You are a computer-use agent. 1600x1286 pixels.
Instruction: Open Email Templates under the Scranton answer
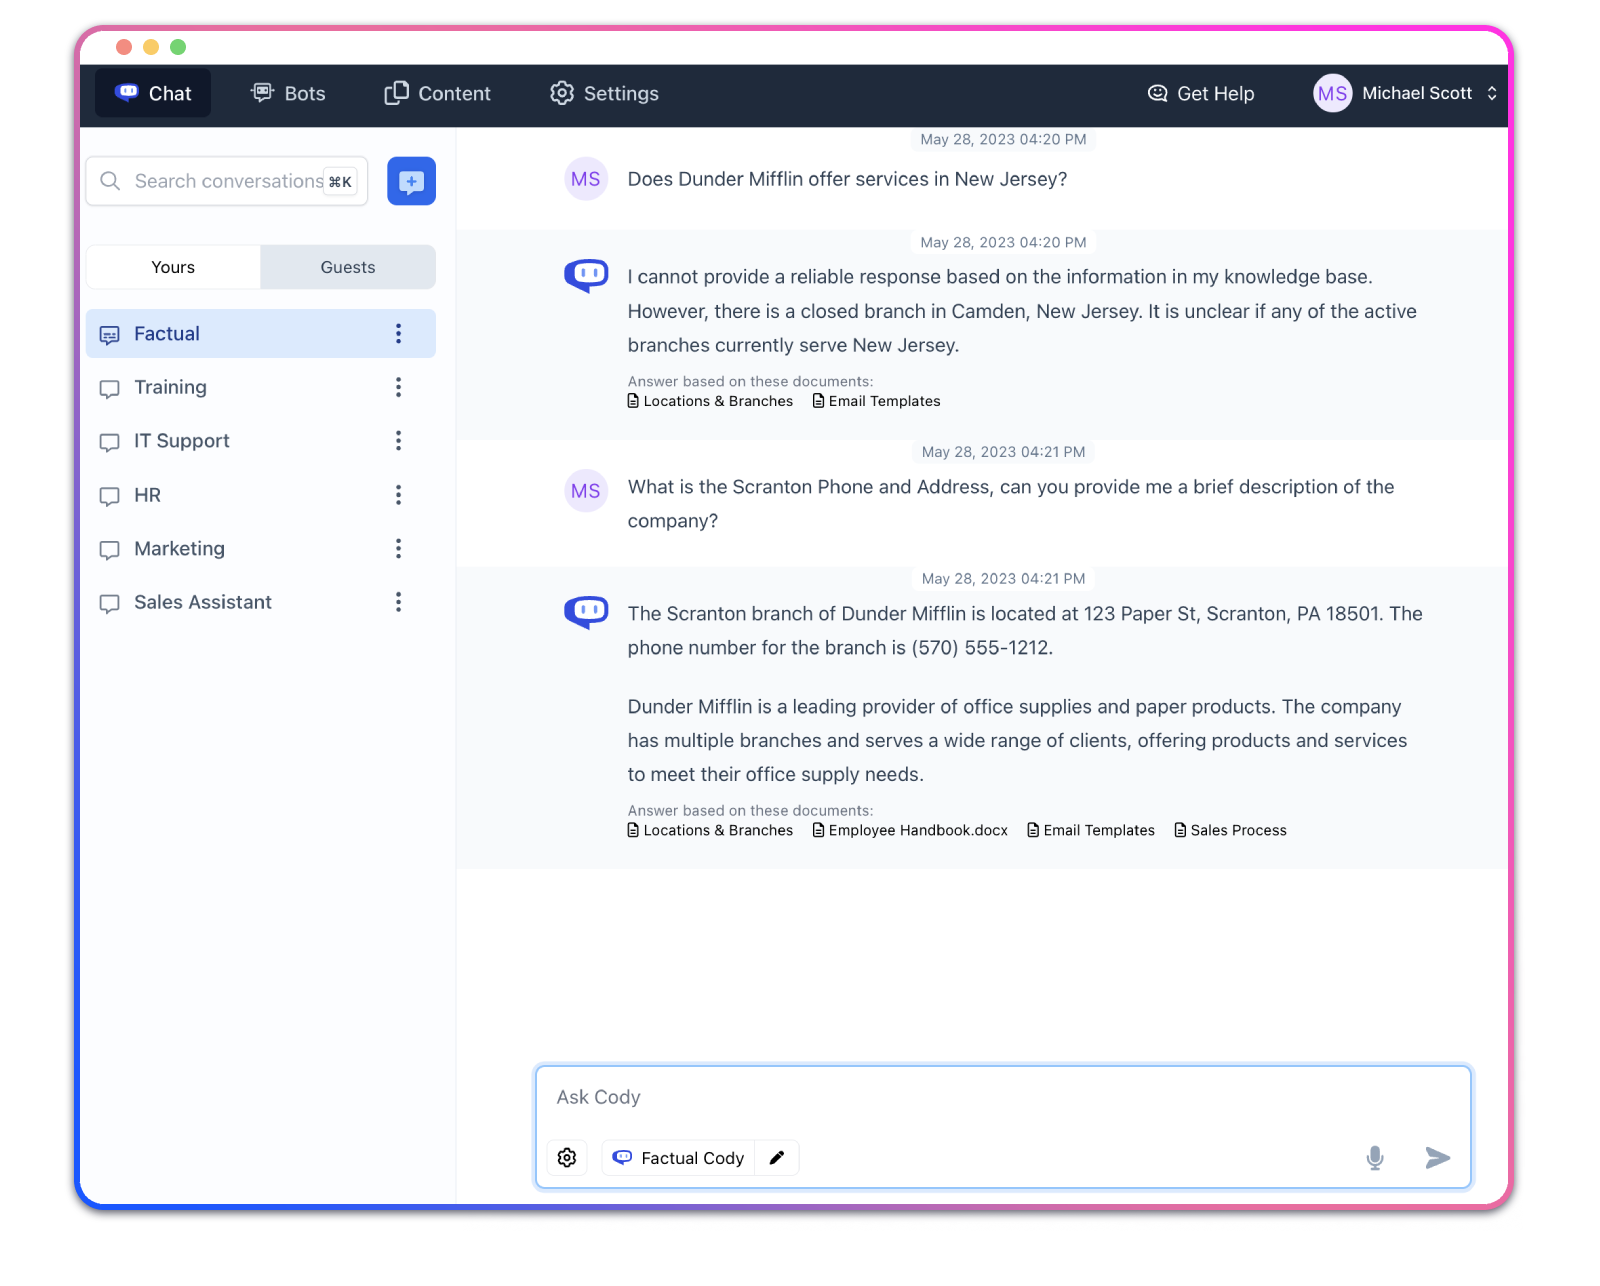coord(1091,830)
